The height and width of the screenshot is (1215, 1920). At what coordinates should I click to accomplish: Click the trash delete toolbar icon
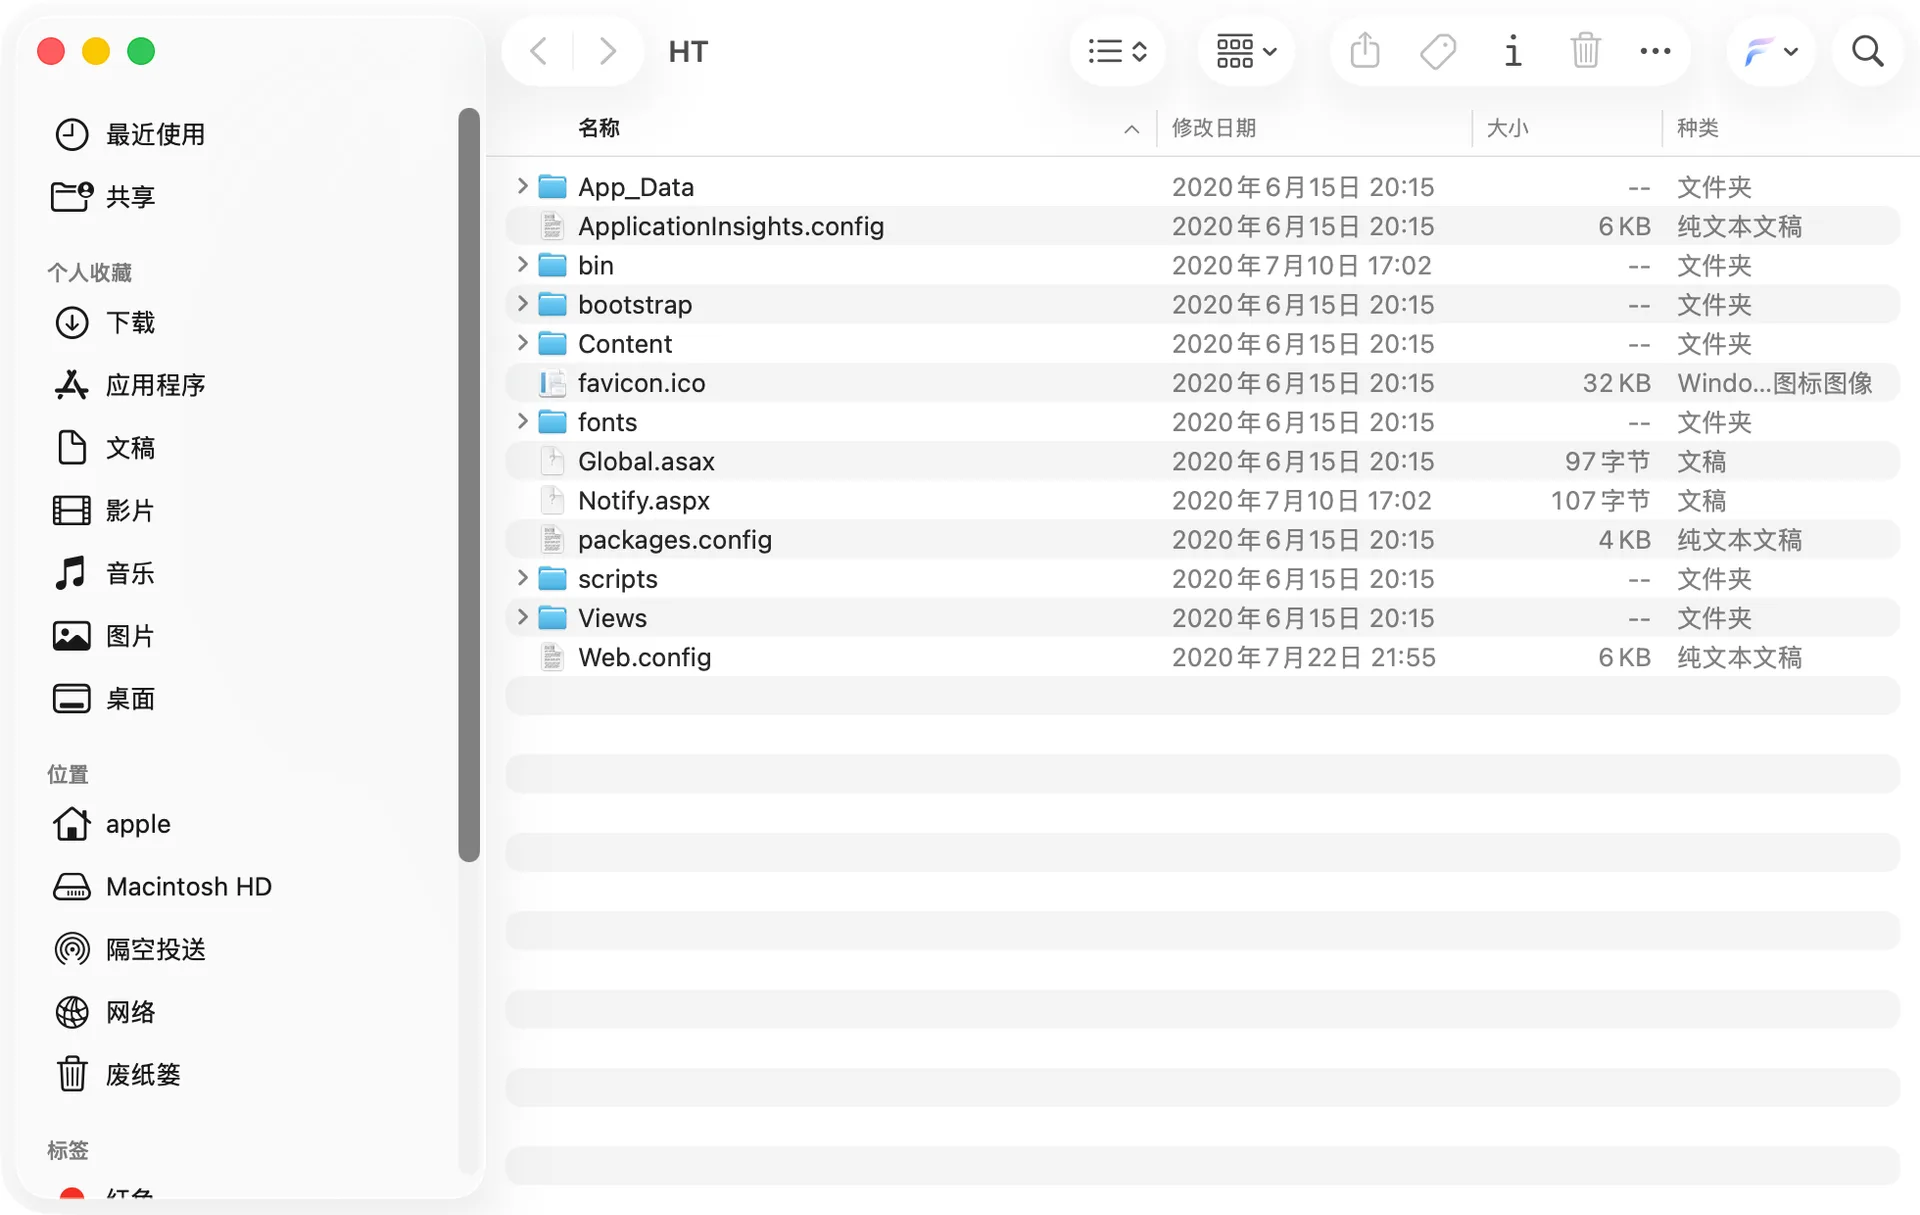(1585, 51)
